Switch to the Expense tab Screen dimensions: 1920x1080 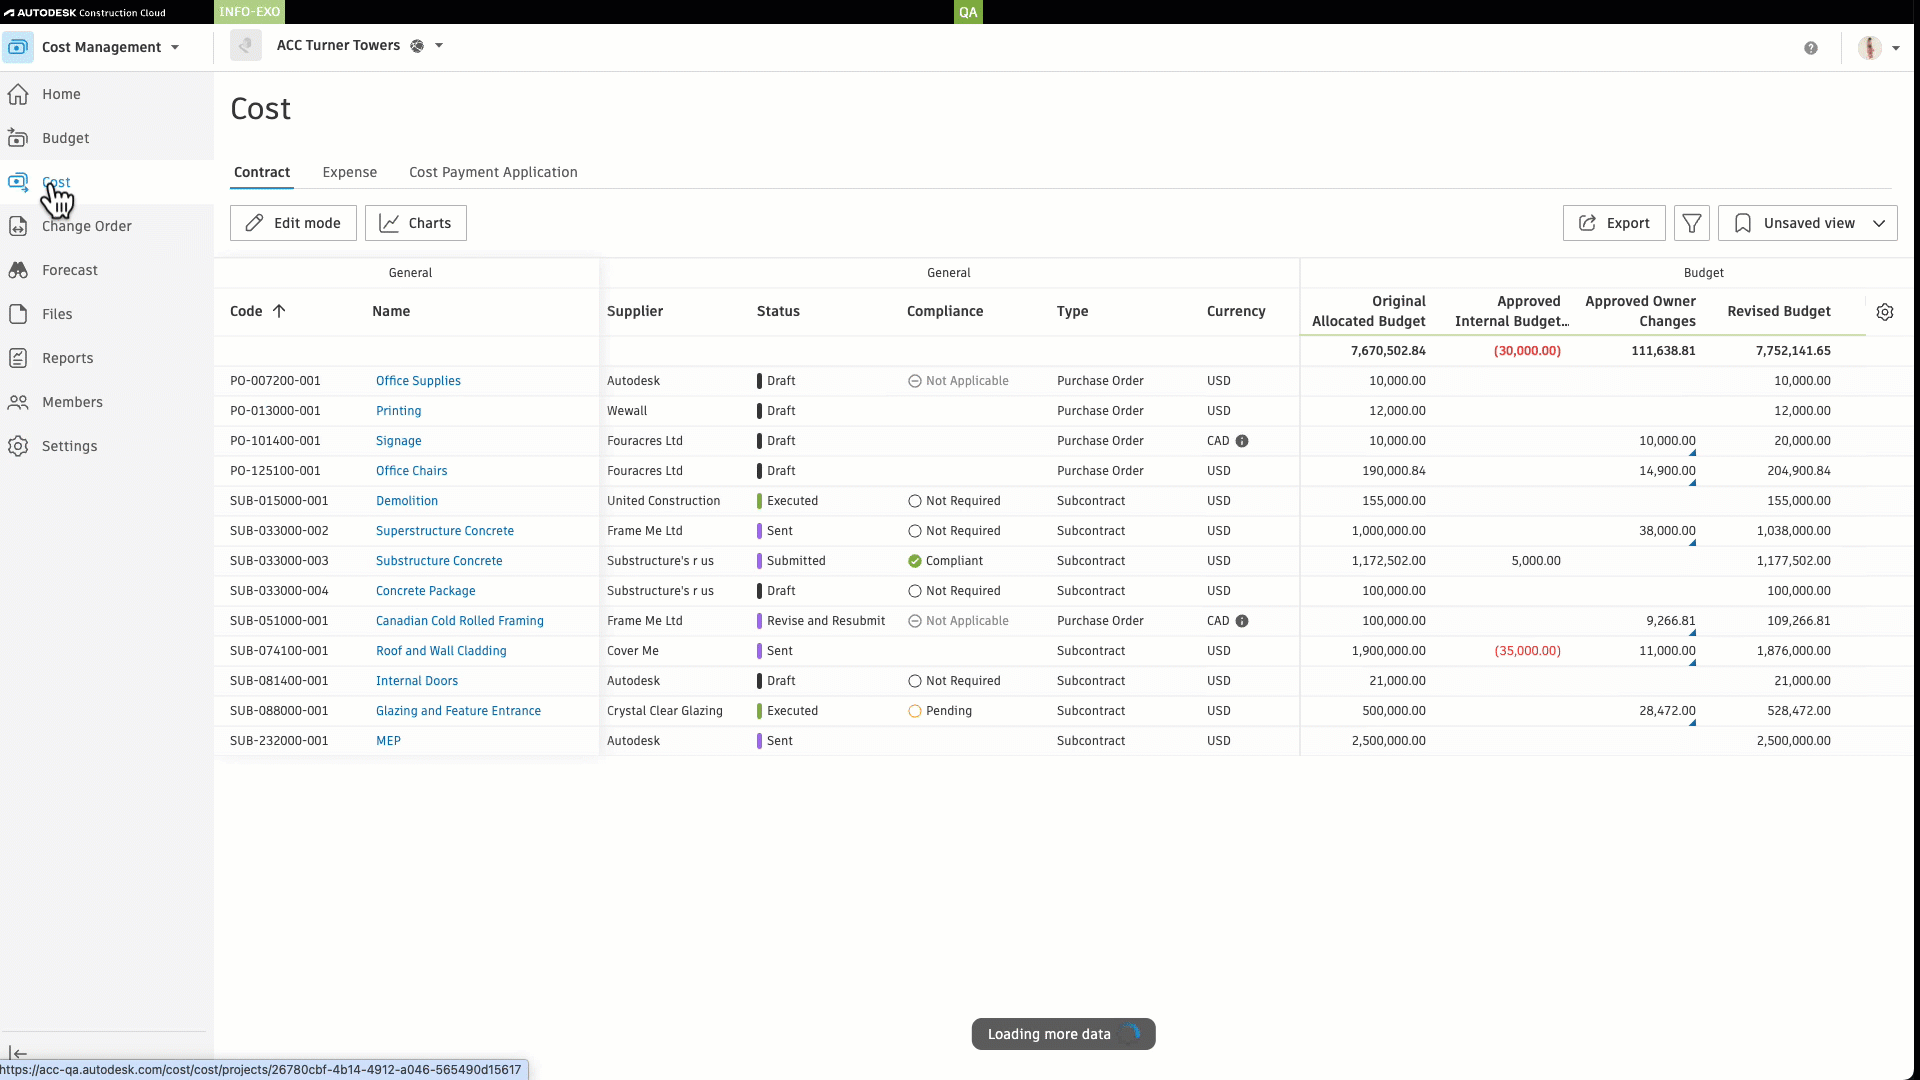[349, 172]
